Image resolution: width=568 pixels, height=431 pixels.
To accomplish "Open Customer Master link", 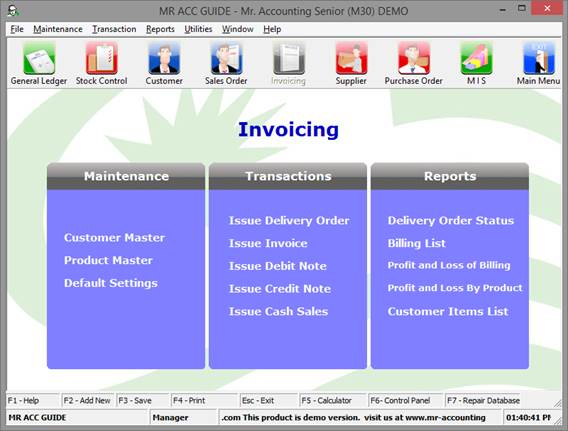I will pos(114,238).
